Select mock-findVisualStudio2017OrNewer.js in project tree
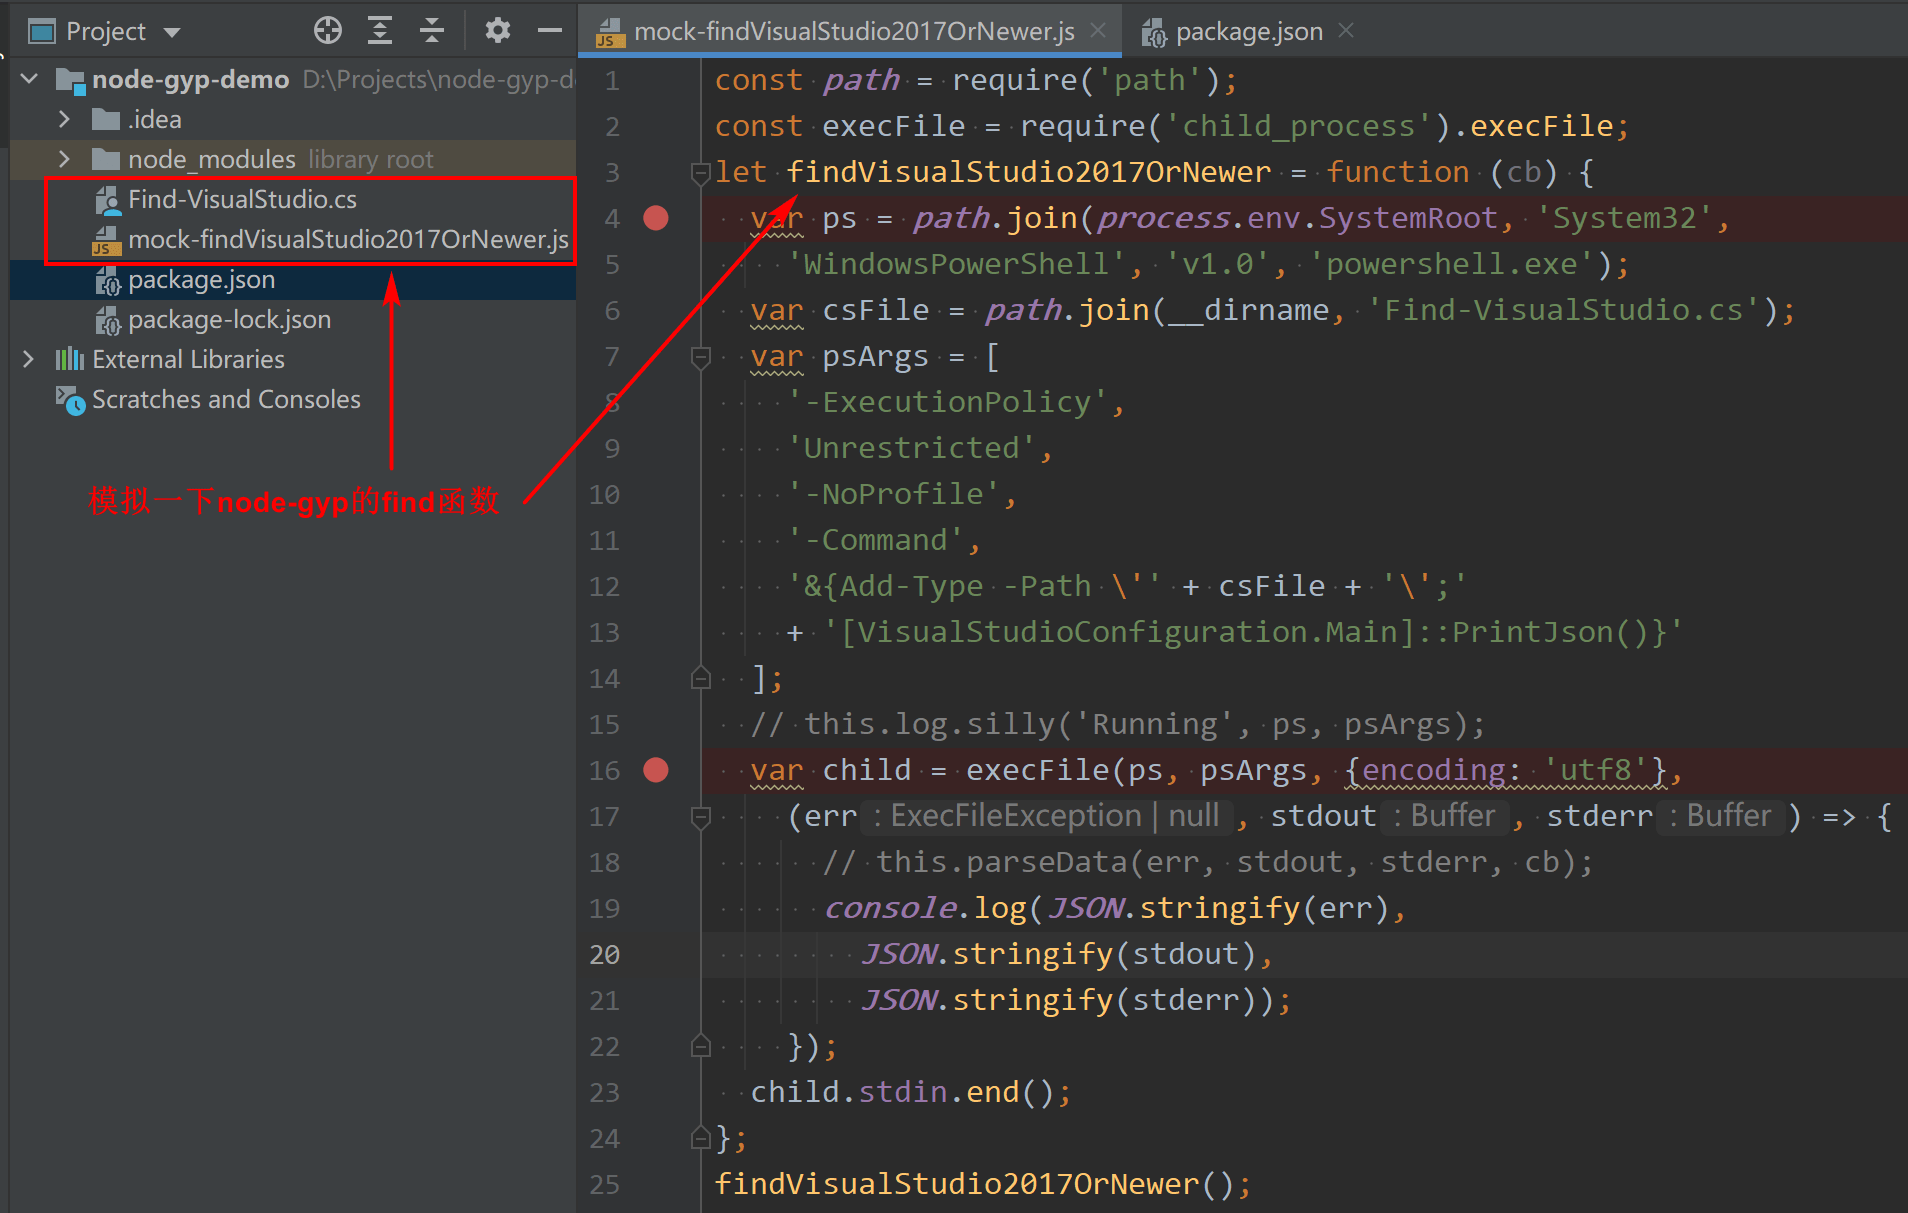The width and height of the screenshot is (1908, 1213). click(x=348, y=239)
